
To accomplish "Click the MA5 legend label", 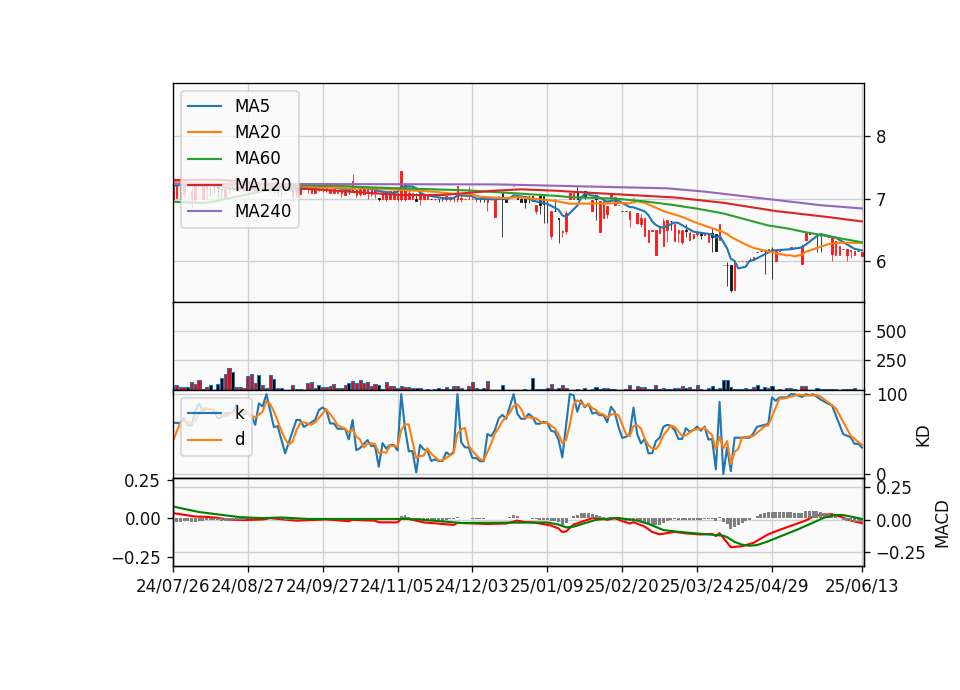I will 252,106.
